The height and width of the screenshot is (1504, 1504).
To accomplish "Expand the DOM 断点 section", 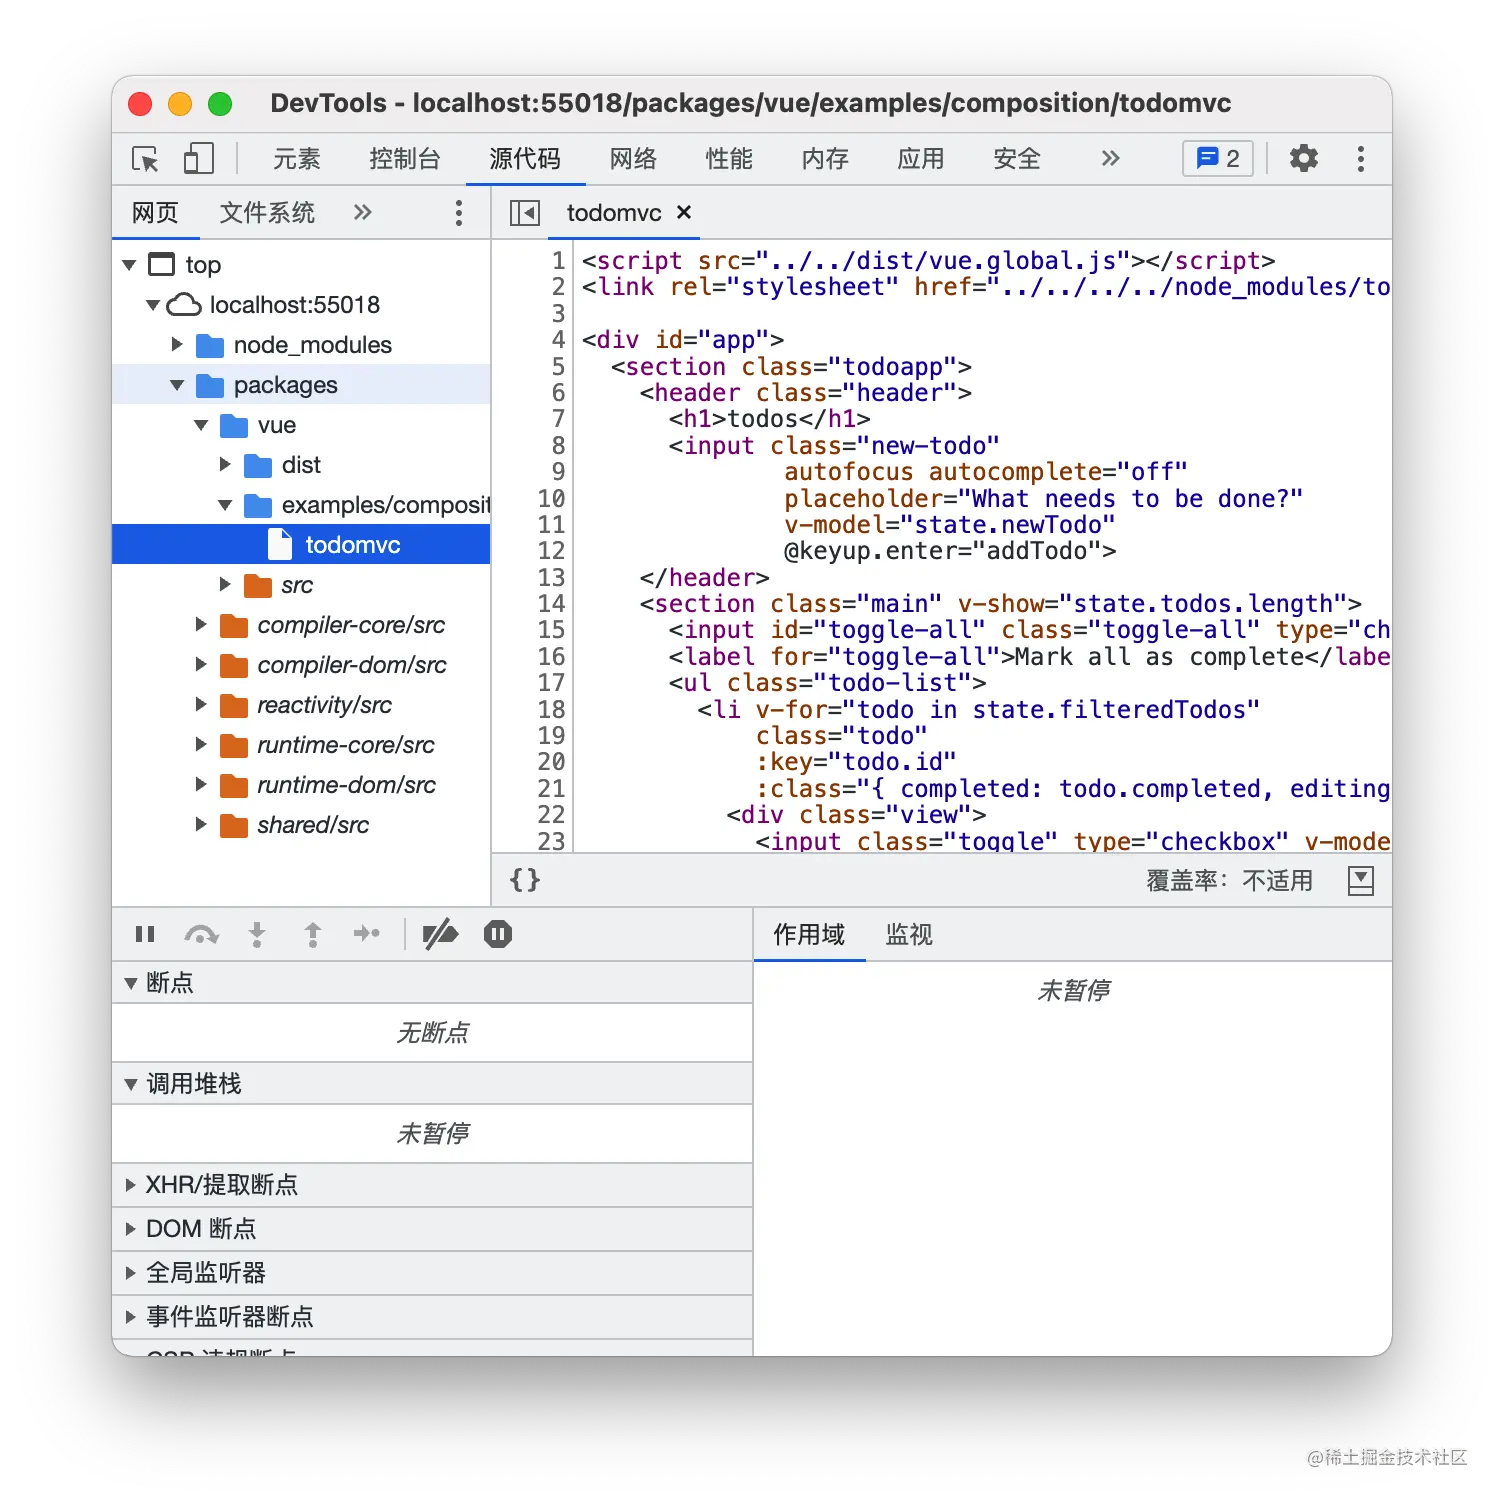I will pos(432,1229).
